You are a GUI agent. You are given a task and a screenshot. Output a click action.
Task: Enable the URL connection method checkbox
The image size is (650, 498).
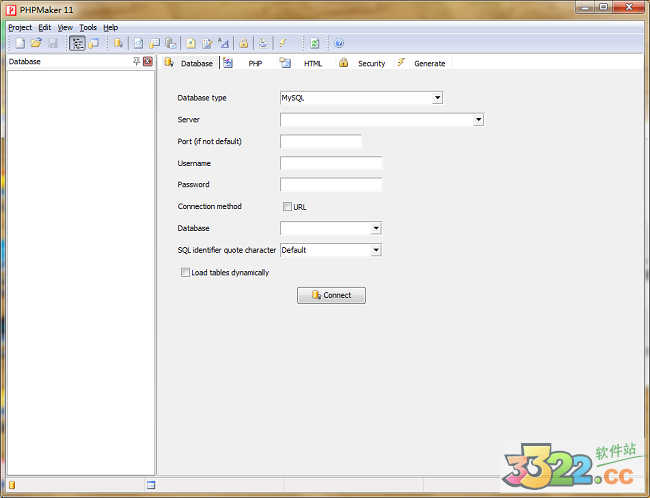click(x=287, y=206)
